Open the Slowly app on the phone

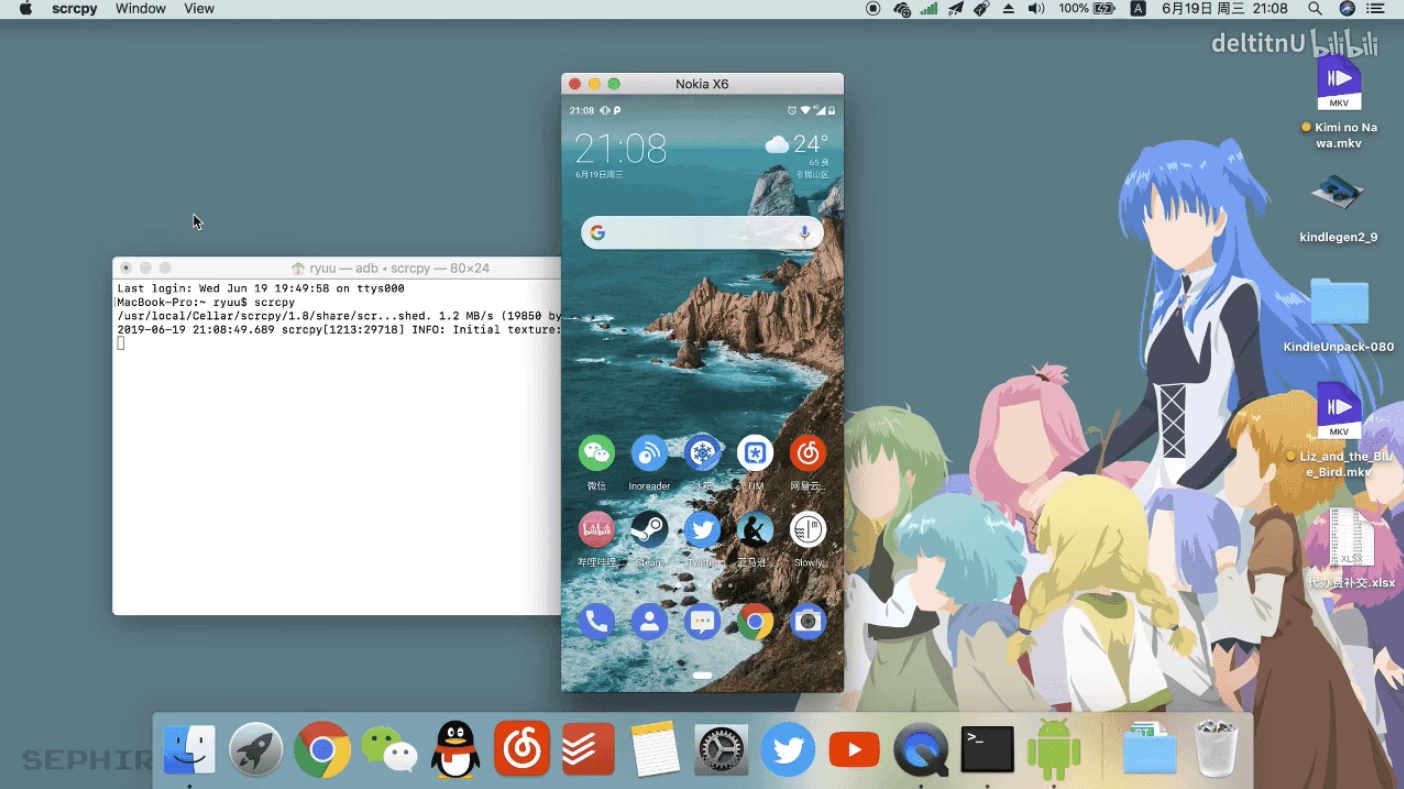(x=807, y=530)
